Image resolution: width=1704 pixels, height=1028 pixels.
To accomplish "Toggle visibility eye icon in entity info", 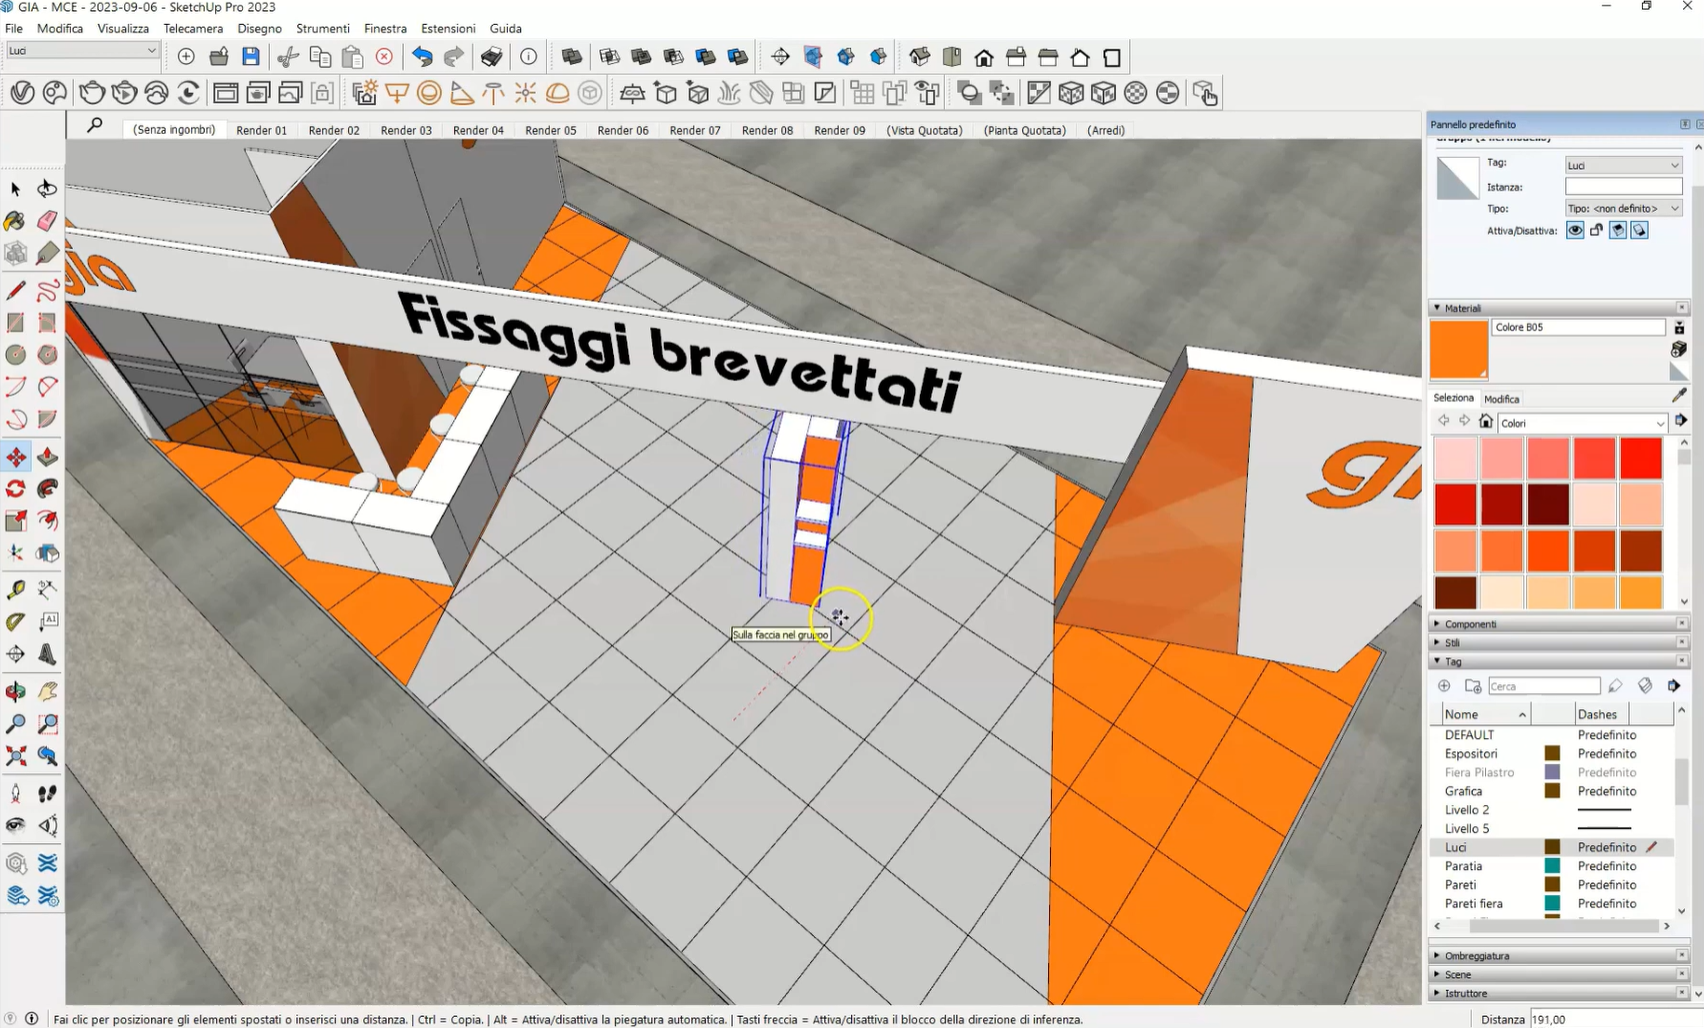I will pos(1575,231).
